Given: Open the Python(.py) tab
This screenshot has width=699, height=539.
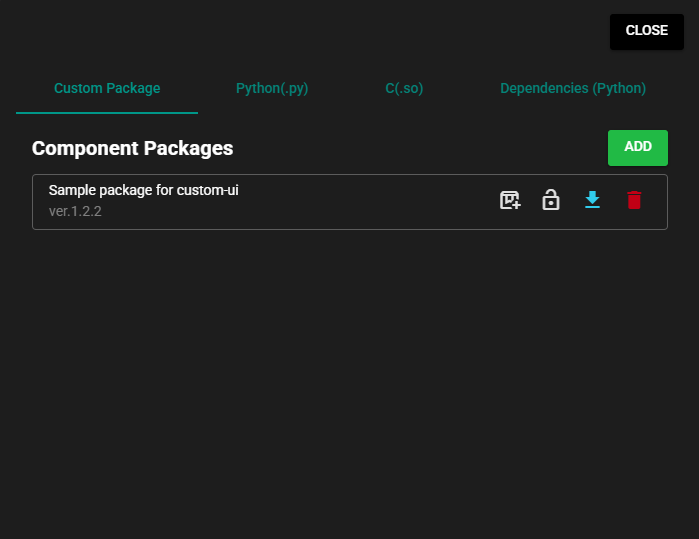Looking at the screenshot, I should pyautogui.click(x=272, y=88).
